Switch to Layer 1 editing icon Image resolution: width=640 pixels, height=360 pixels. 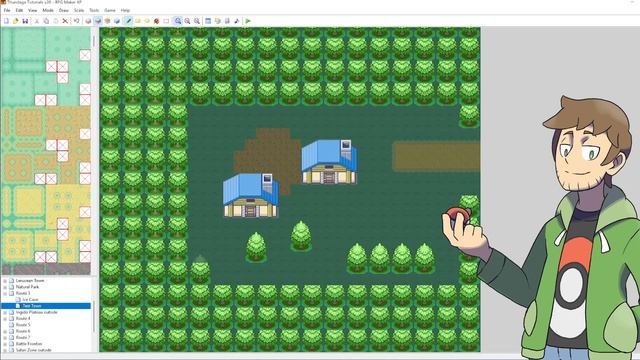tap(88, 21)
